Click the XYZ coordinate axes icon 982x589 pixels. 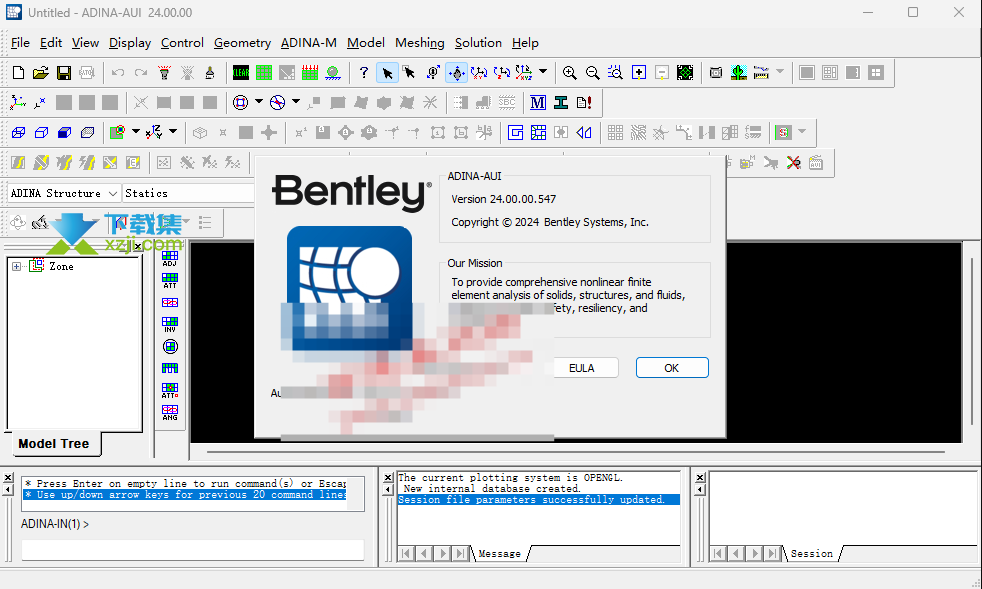pyautogui.click(x=18, y=103)
